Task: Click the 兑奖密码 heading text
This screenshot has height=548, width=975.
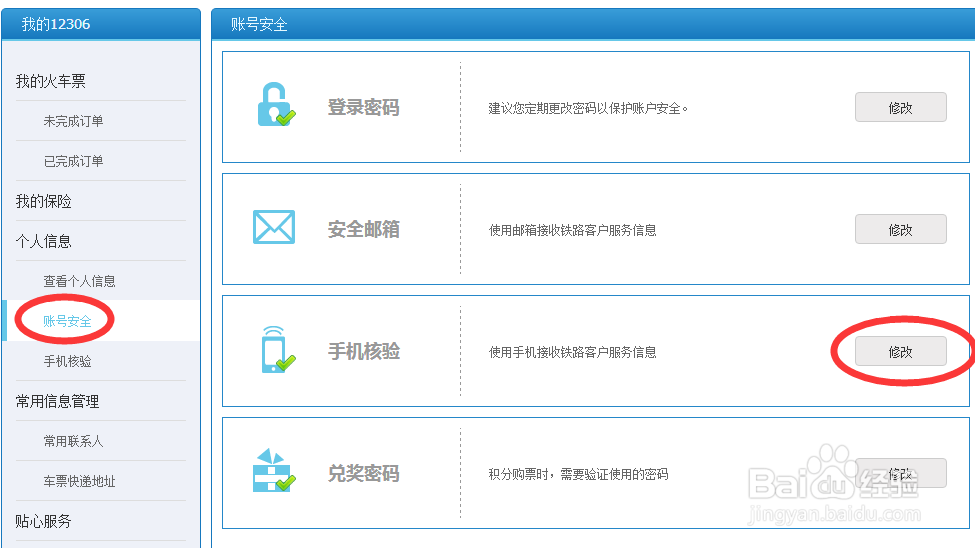Action: (364, 473)
